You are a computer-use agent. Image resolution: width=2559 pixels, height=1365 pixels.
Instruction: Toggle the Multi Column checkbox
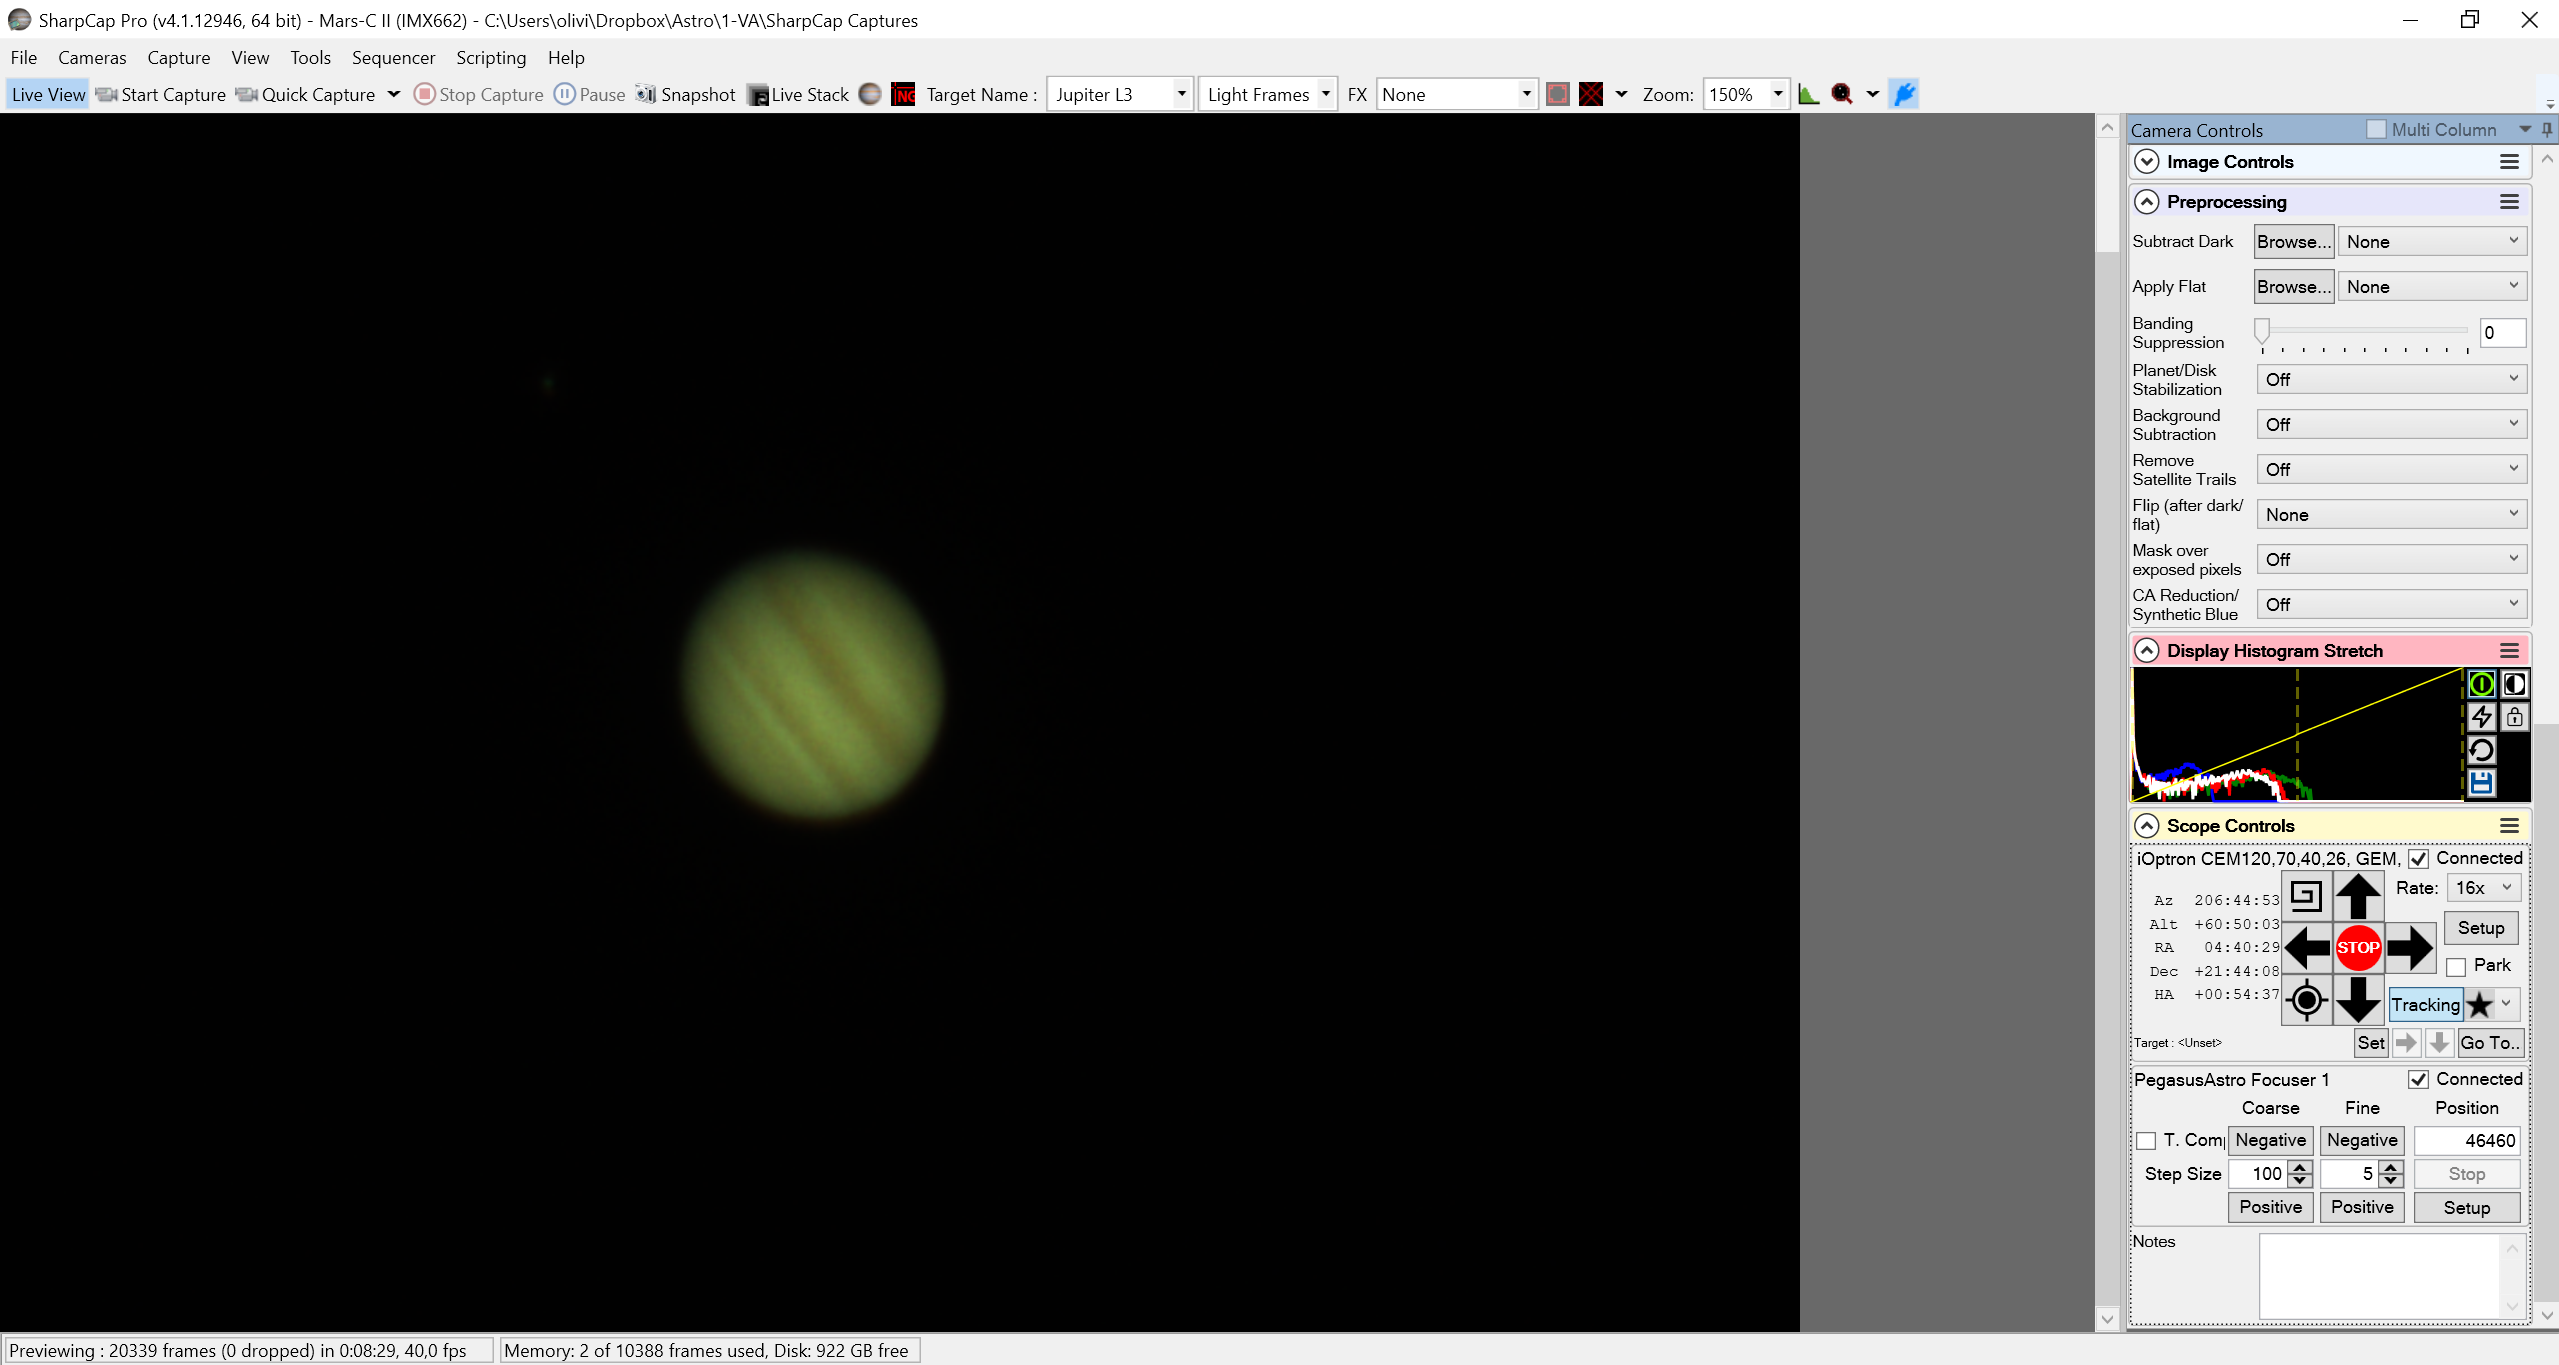(x=2376, y=129)
